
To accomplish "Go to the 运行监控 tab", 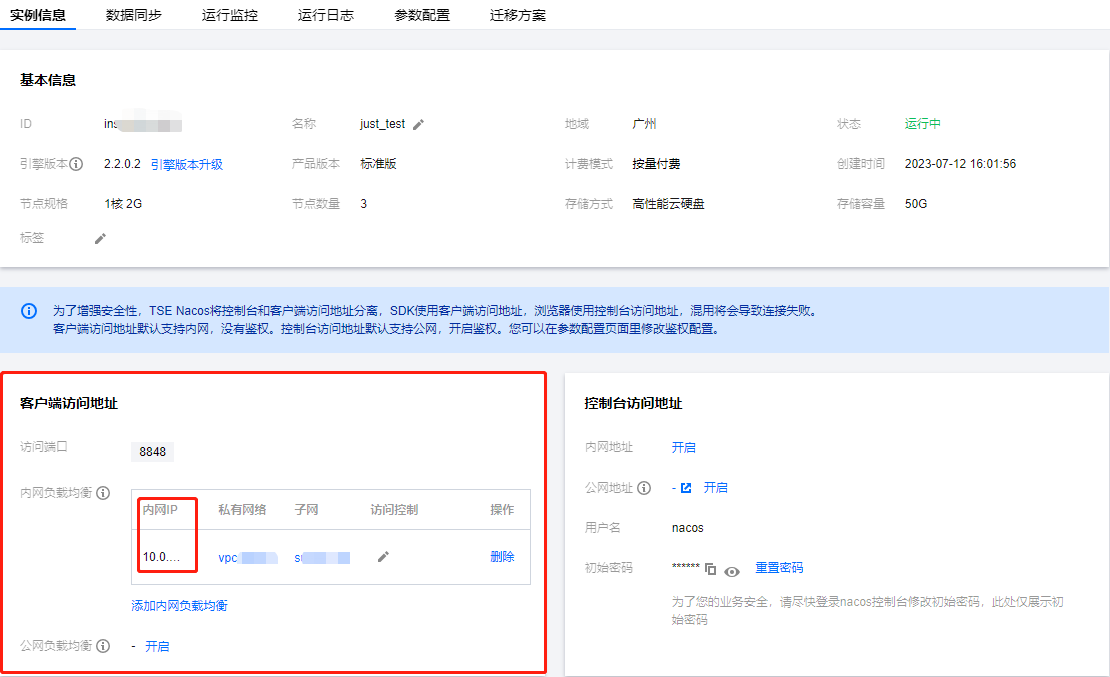I will click(229, 15).
